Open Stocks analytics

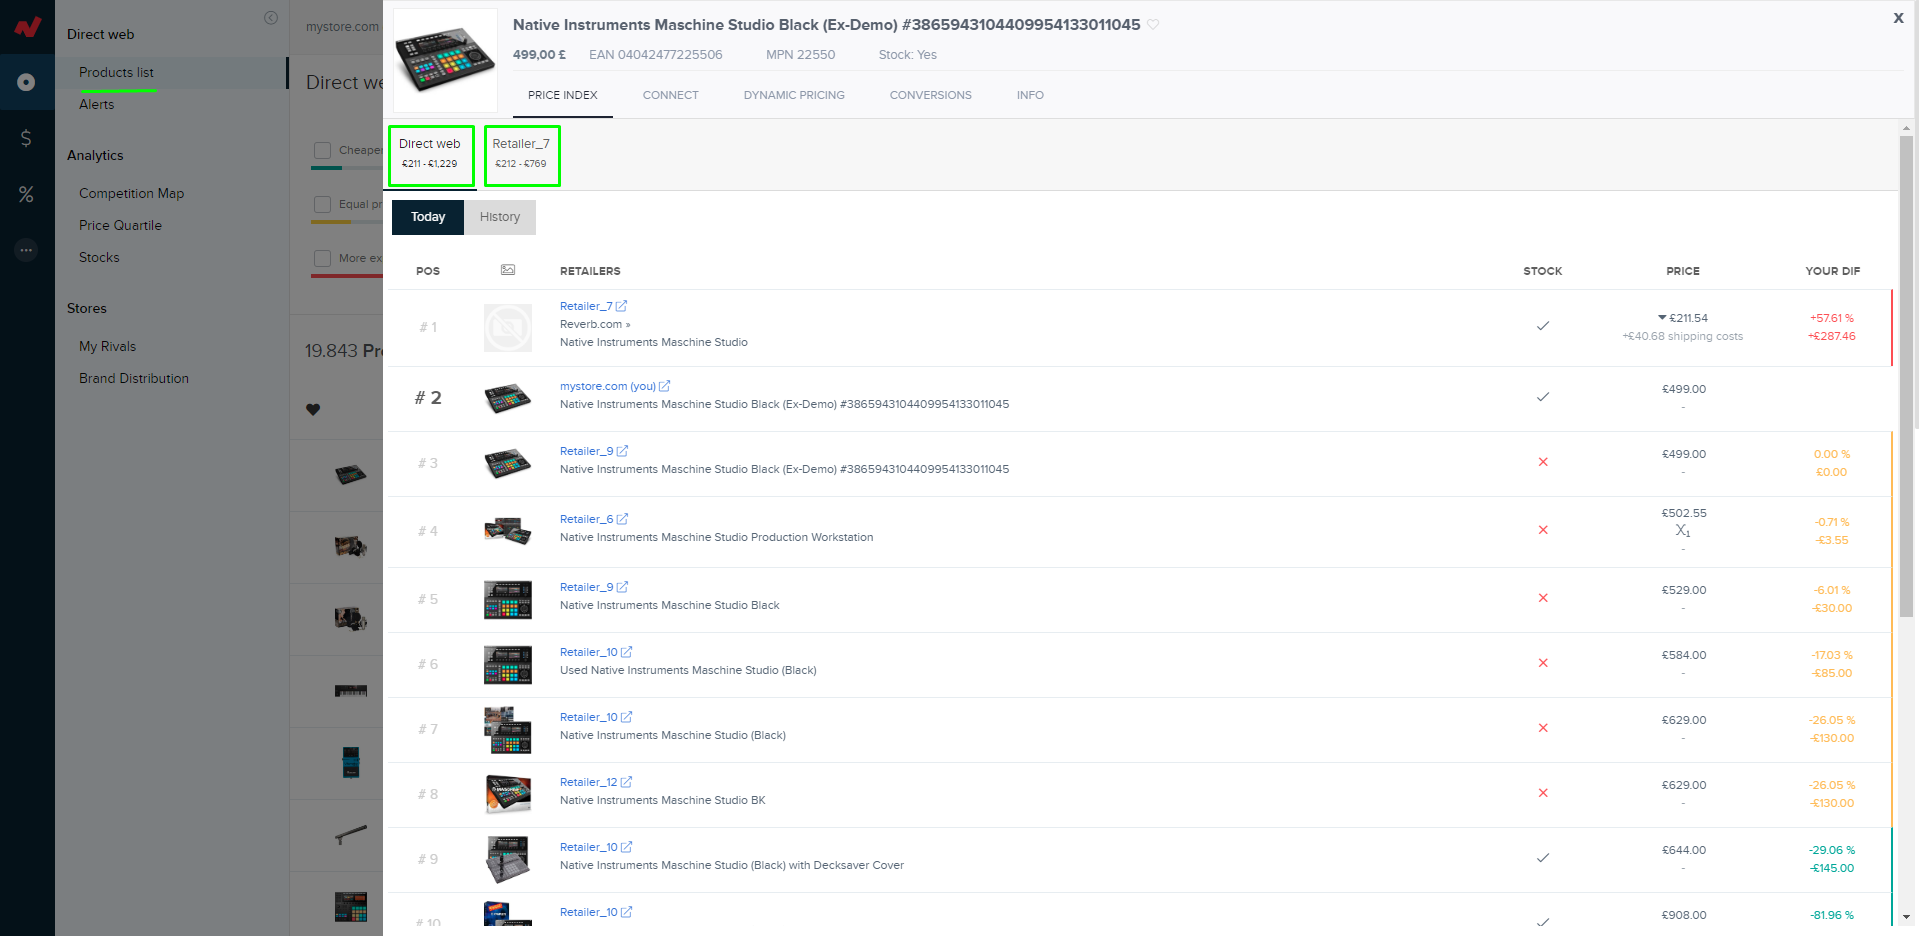point(99,257)
